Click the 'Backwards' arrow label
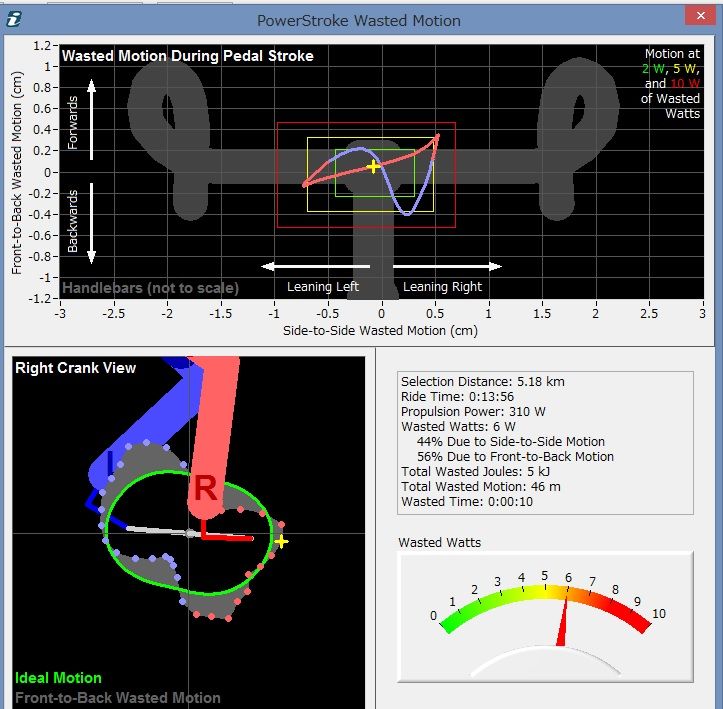The image size is (723, 709). pos(73,221)
